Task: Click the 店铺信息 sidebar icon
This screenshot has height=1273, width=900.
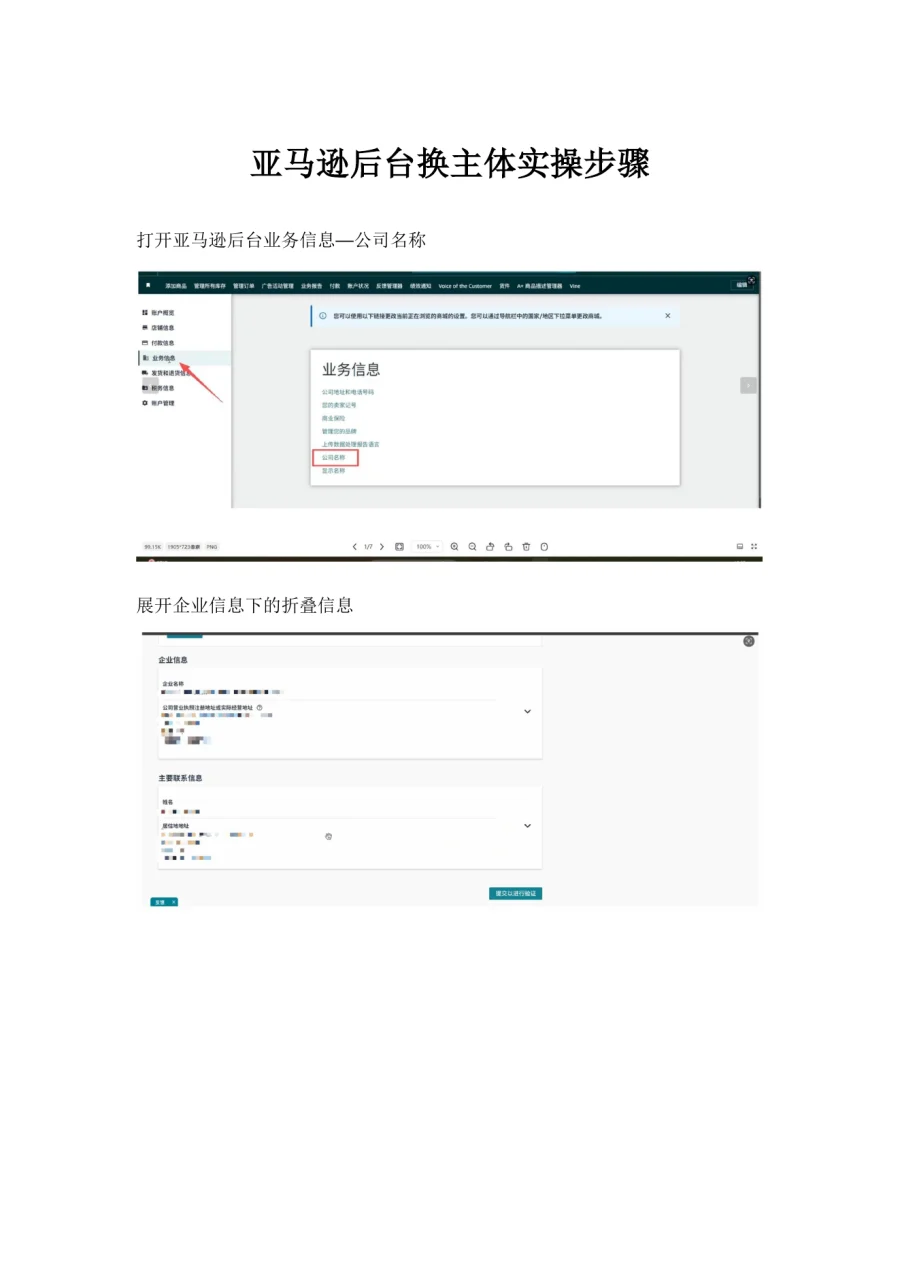Action: coord(145,328)
